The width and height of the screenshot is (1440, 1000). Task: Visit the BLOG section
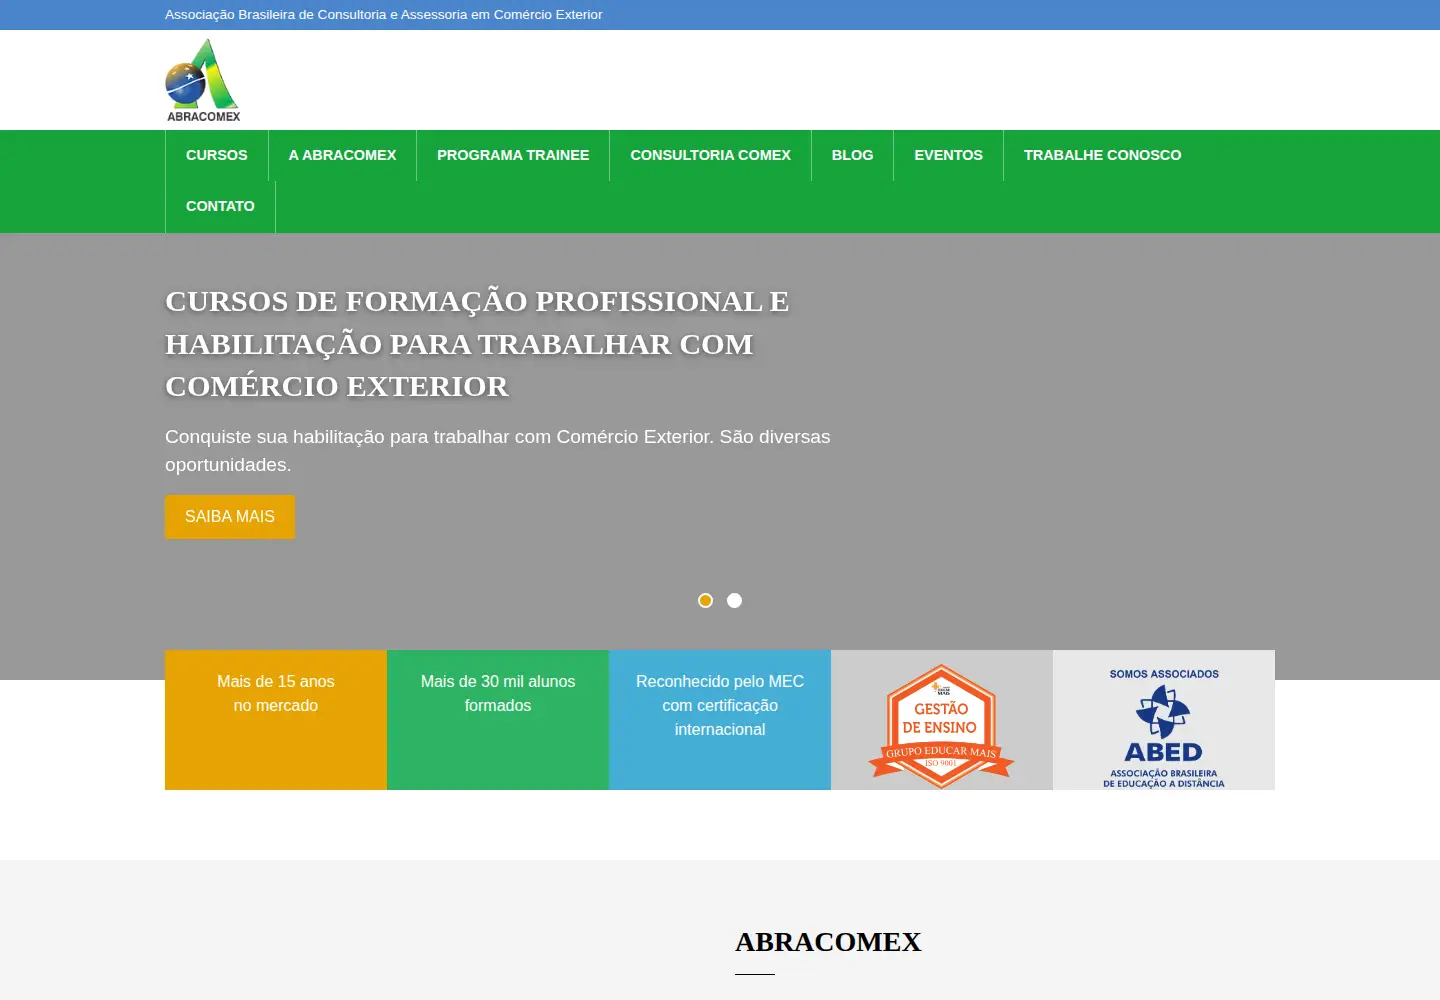852,155
